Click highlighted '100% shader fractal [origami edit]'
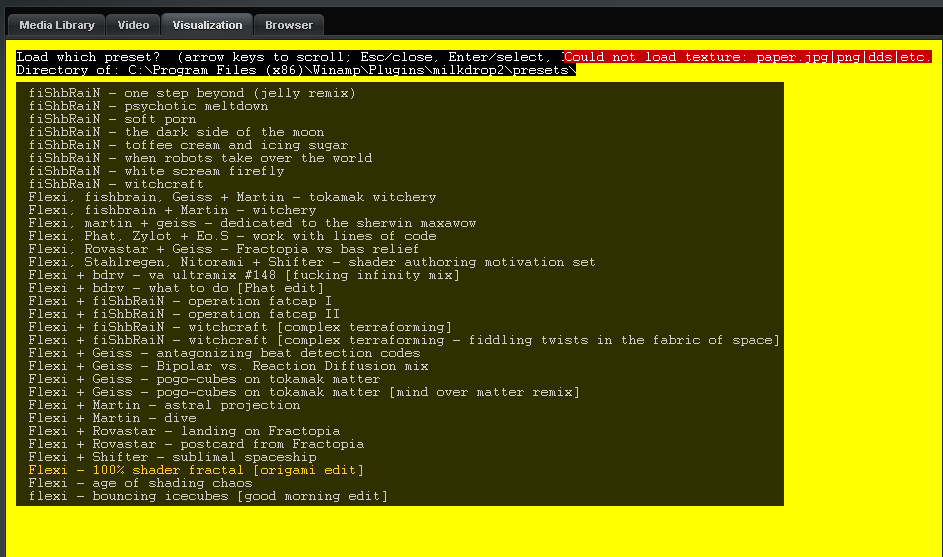The width and height of the screenshot is (943, 557). pyautogui.click(x=196, y=470)
